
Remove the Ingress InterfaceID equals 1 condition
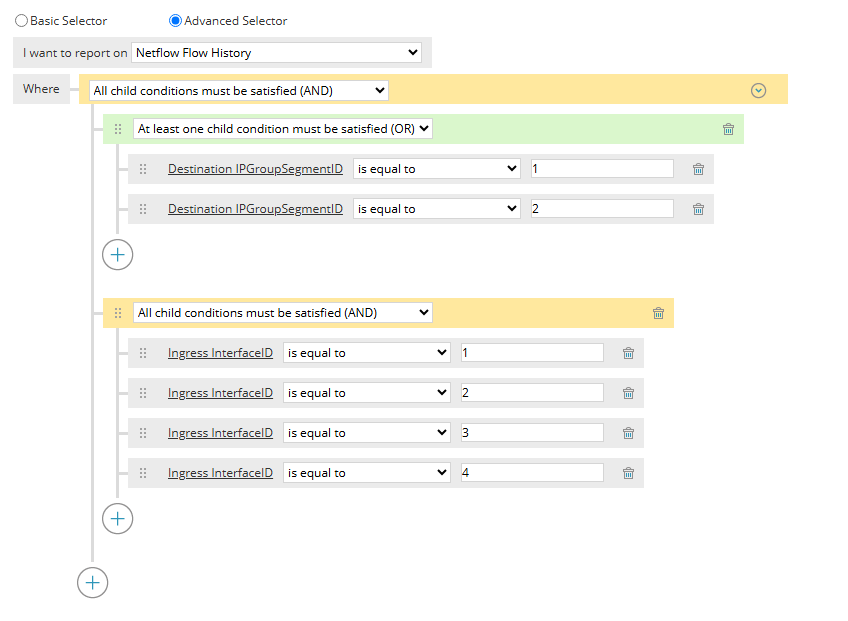pyautogui.click(x=628, y=353)
